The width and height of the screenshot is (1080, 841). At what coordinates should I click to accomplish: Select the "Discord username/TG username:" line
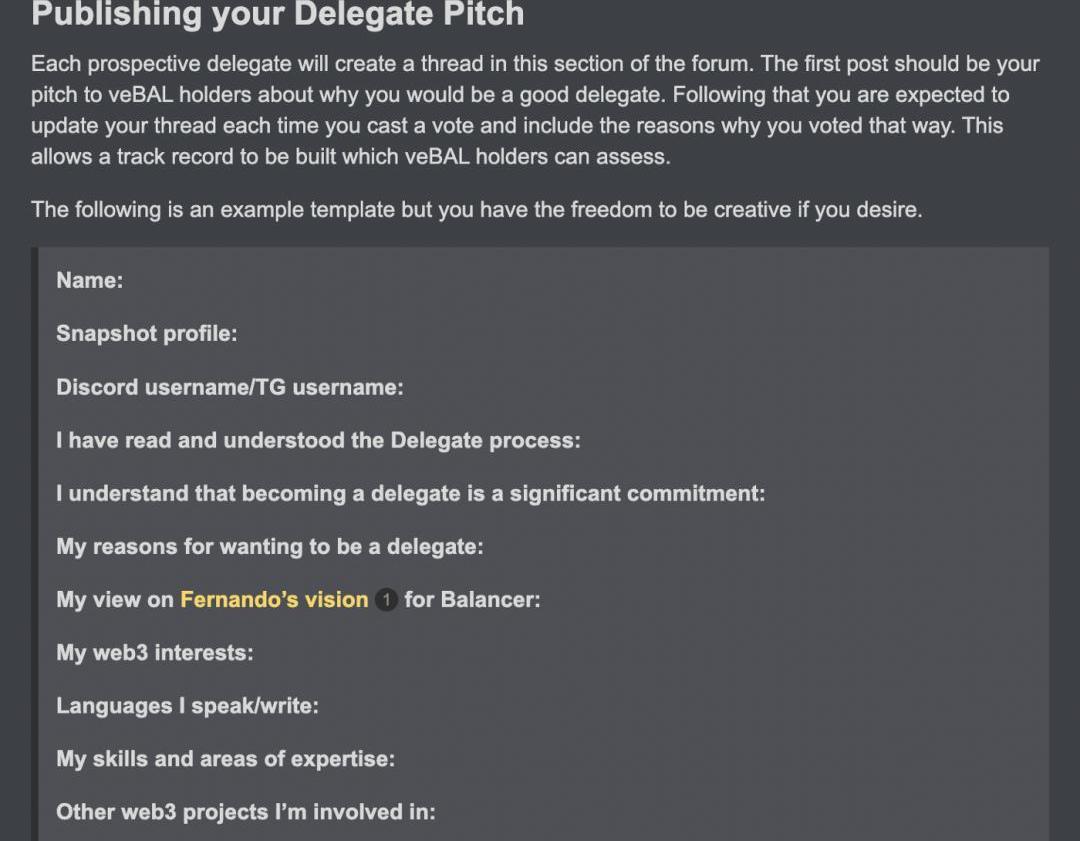pos(230,387)
